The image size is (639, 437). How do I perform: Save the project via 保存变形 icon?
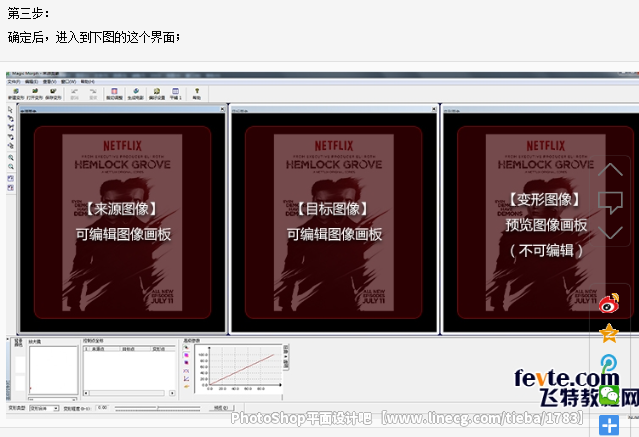point(53,94)
